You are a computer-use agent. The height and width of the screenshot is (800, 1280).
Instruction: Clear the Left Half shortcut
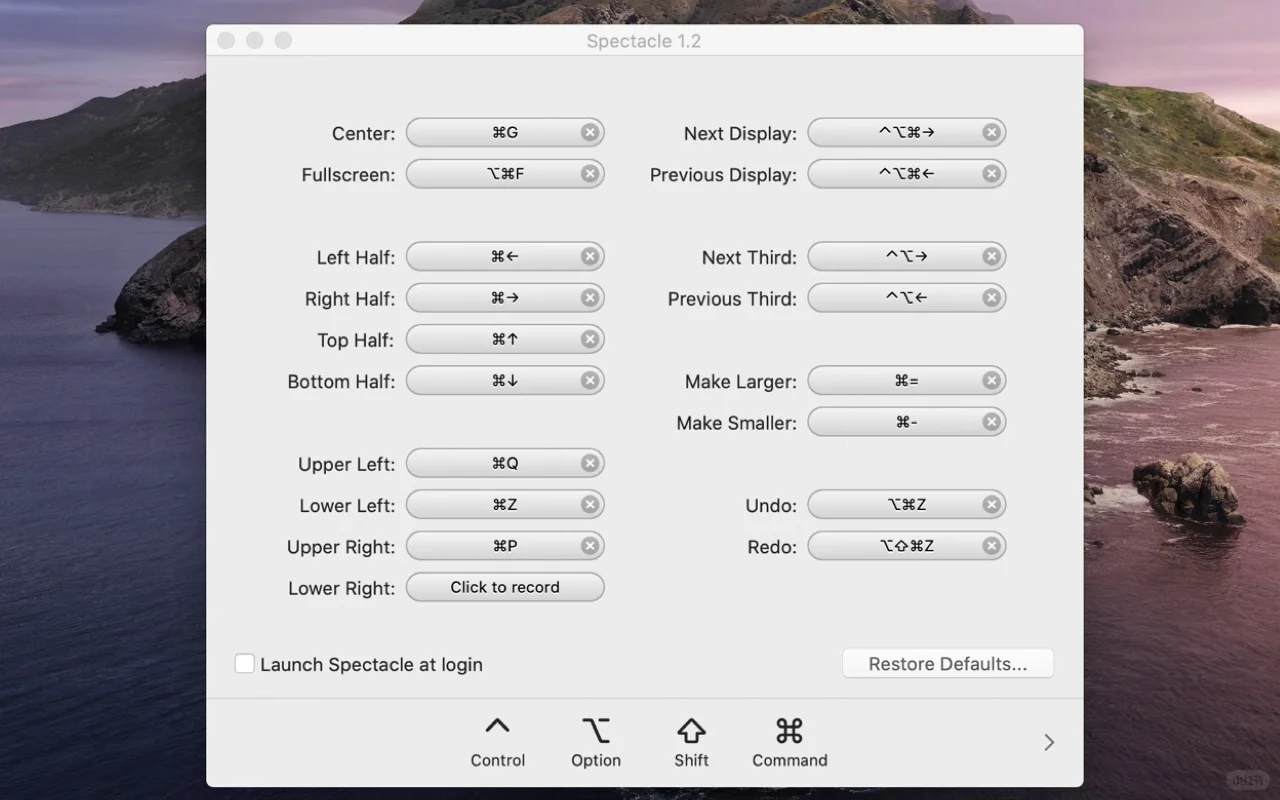(590, 256)
